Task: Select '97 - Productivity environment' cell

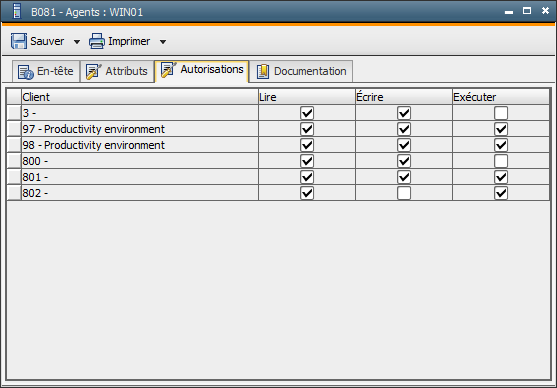Action: click(140, 129)
